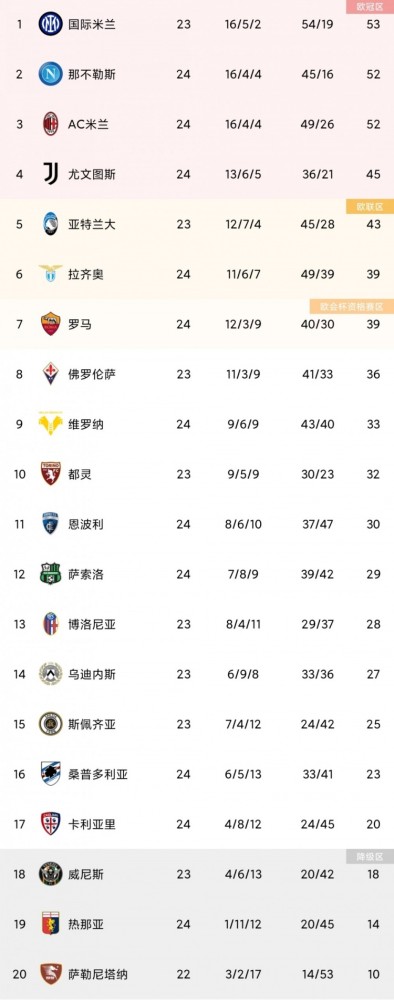
Task: Click the Torino crest icon
Action: click(x=50, y=474)
